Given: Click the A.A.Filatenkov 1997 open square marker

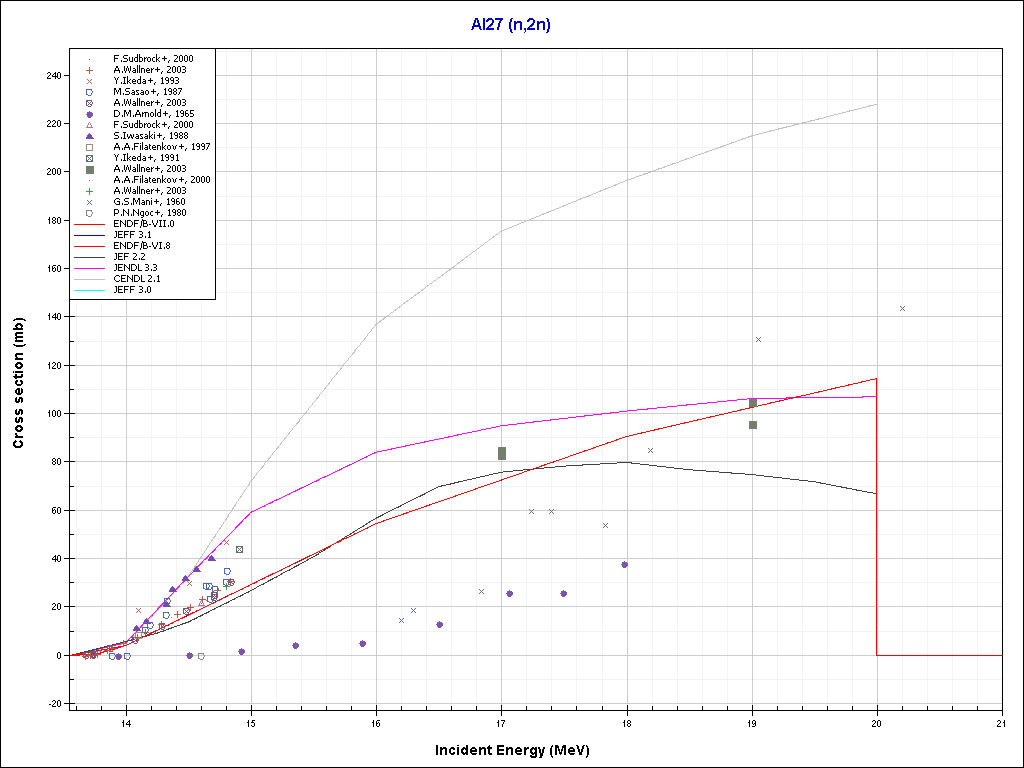Looking at the screenshot, I should (x=89, y=147).
